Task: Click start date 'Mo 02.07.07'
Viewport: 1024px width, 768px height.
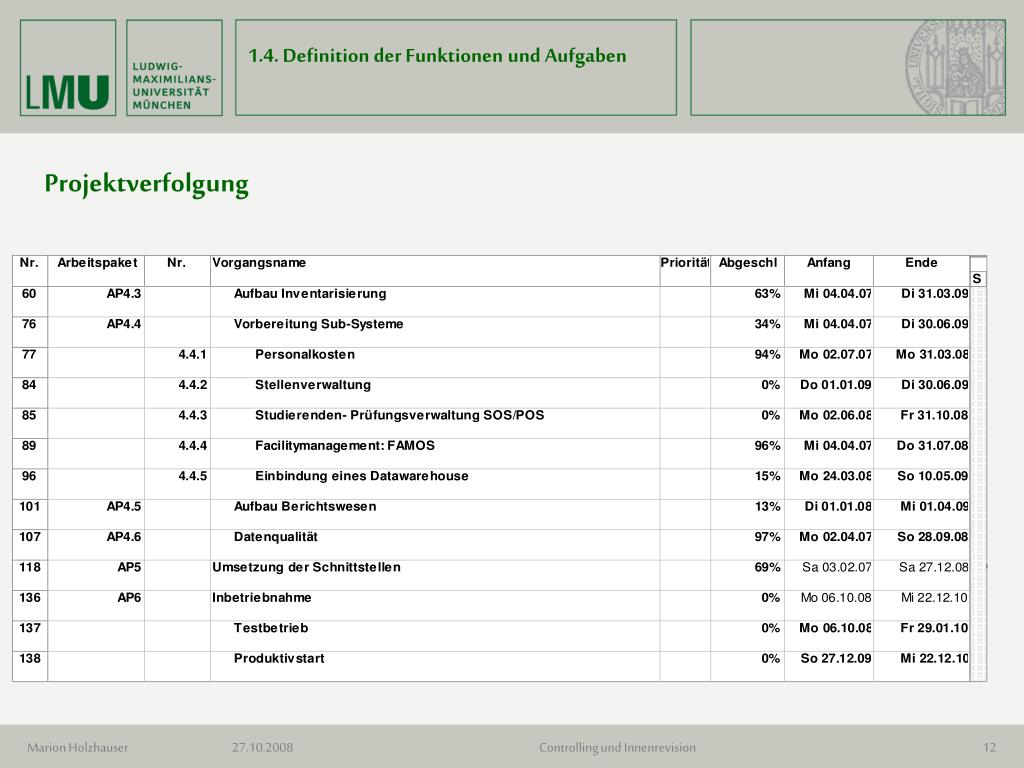Action: pyautogui.click(x=835, y=355)
